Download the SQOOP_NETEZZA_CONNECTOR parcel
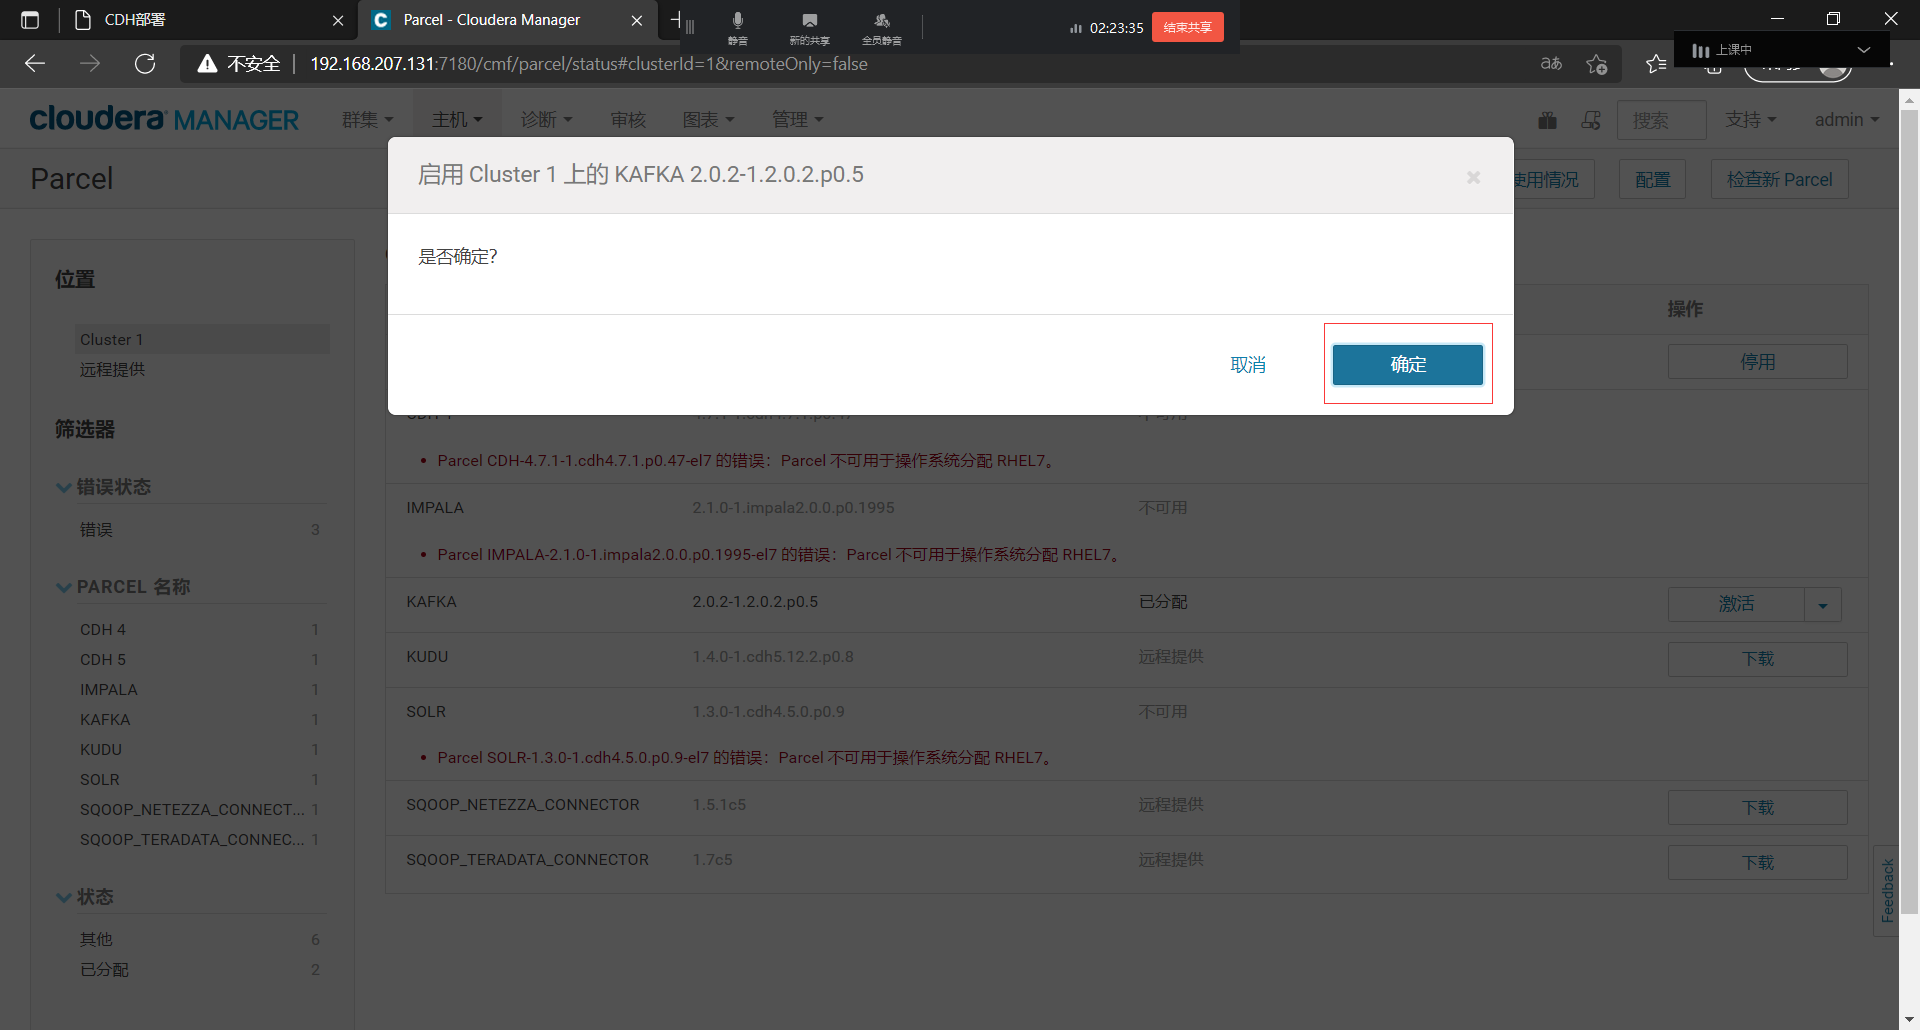The image size is (1920, 1030). click(1757, 808)
